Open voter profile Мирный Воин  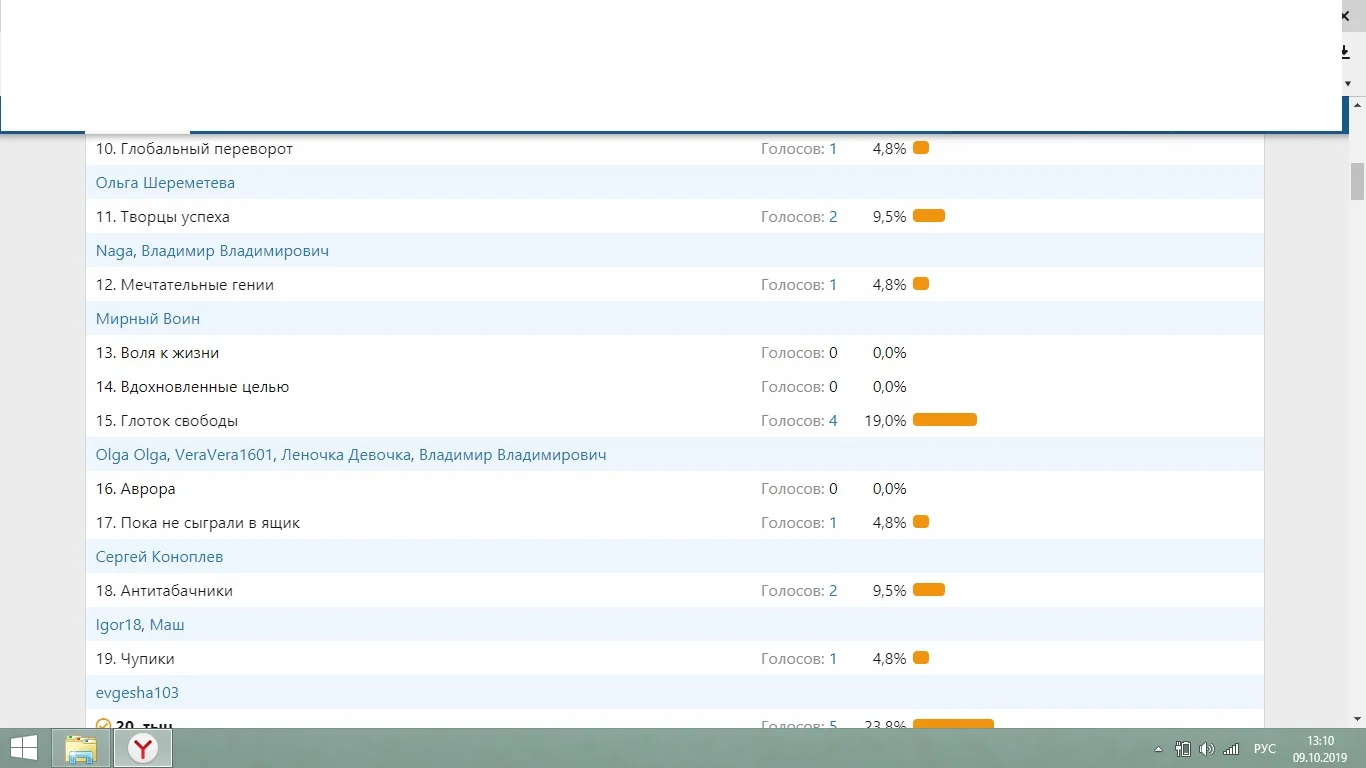coord(148,319)
